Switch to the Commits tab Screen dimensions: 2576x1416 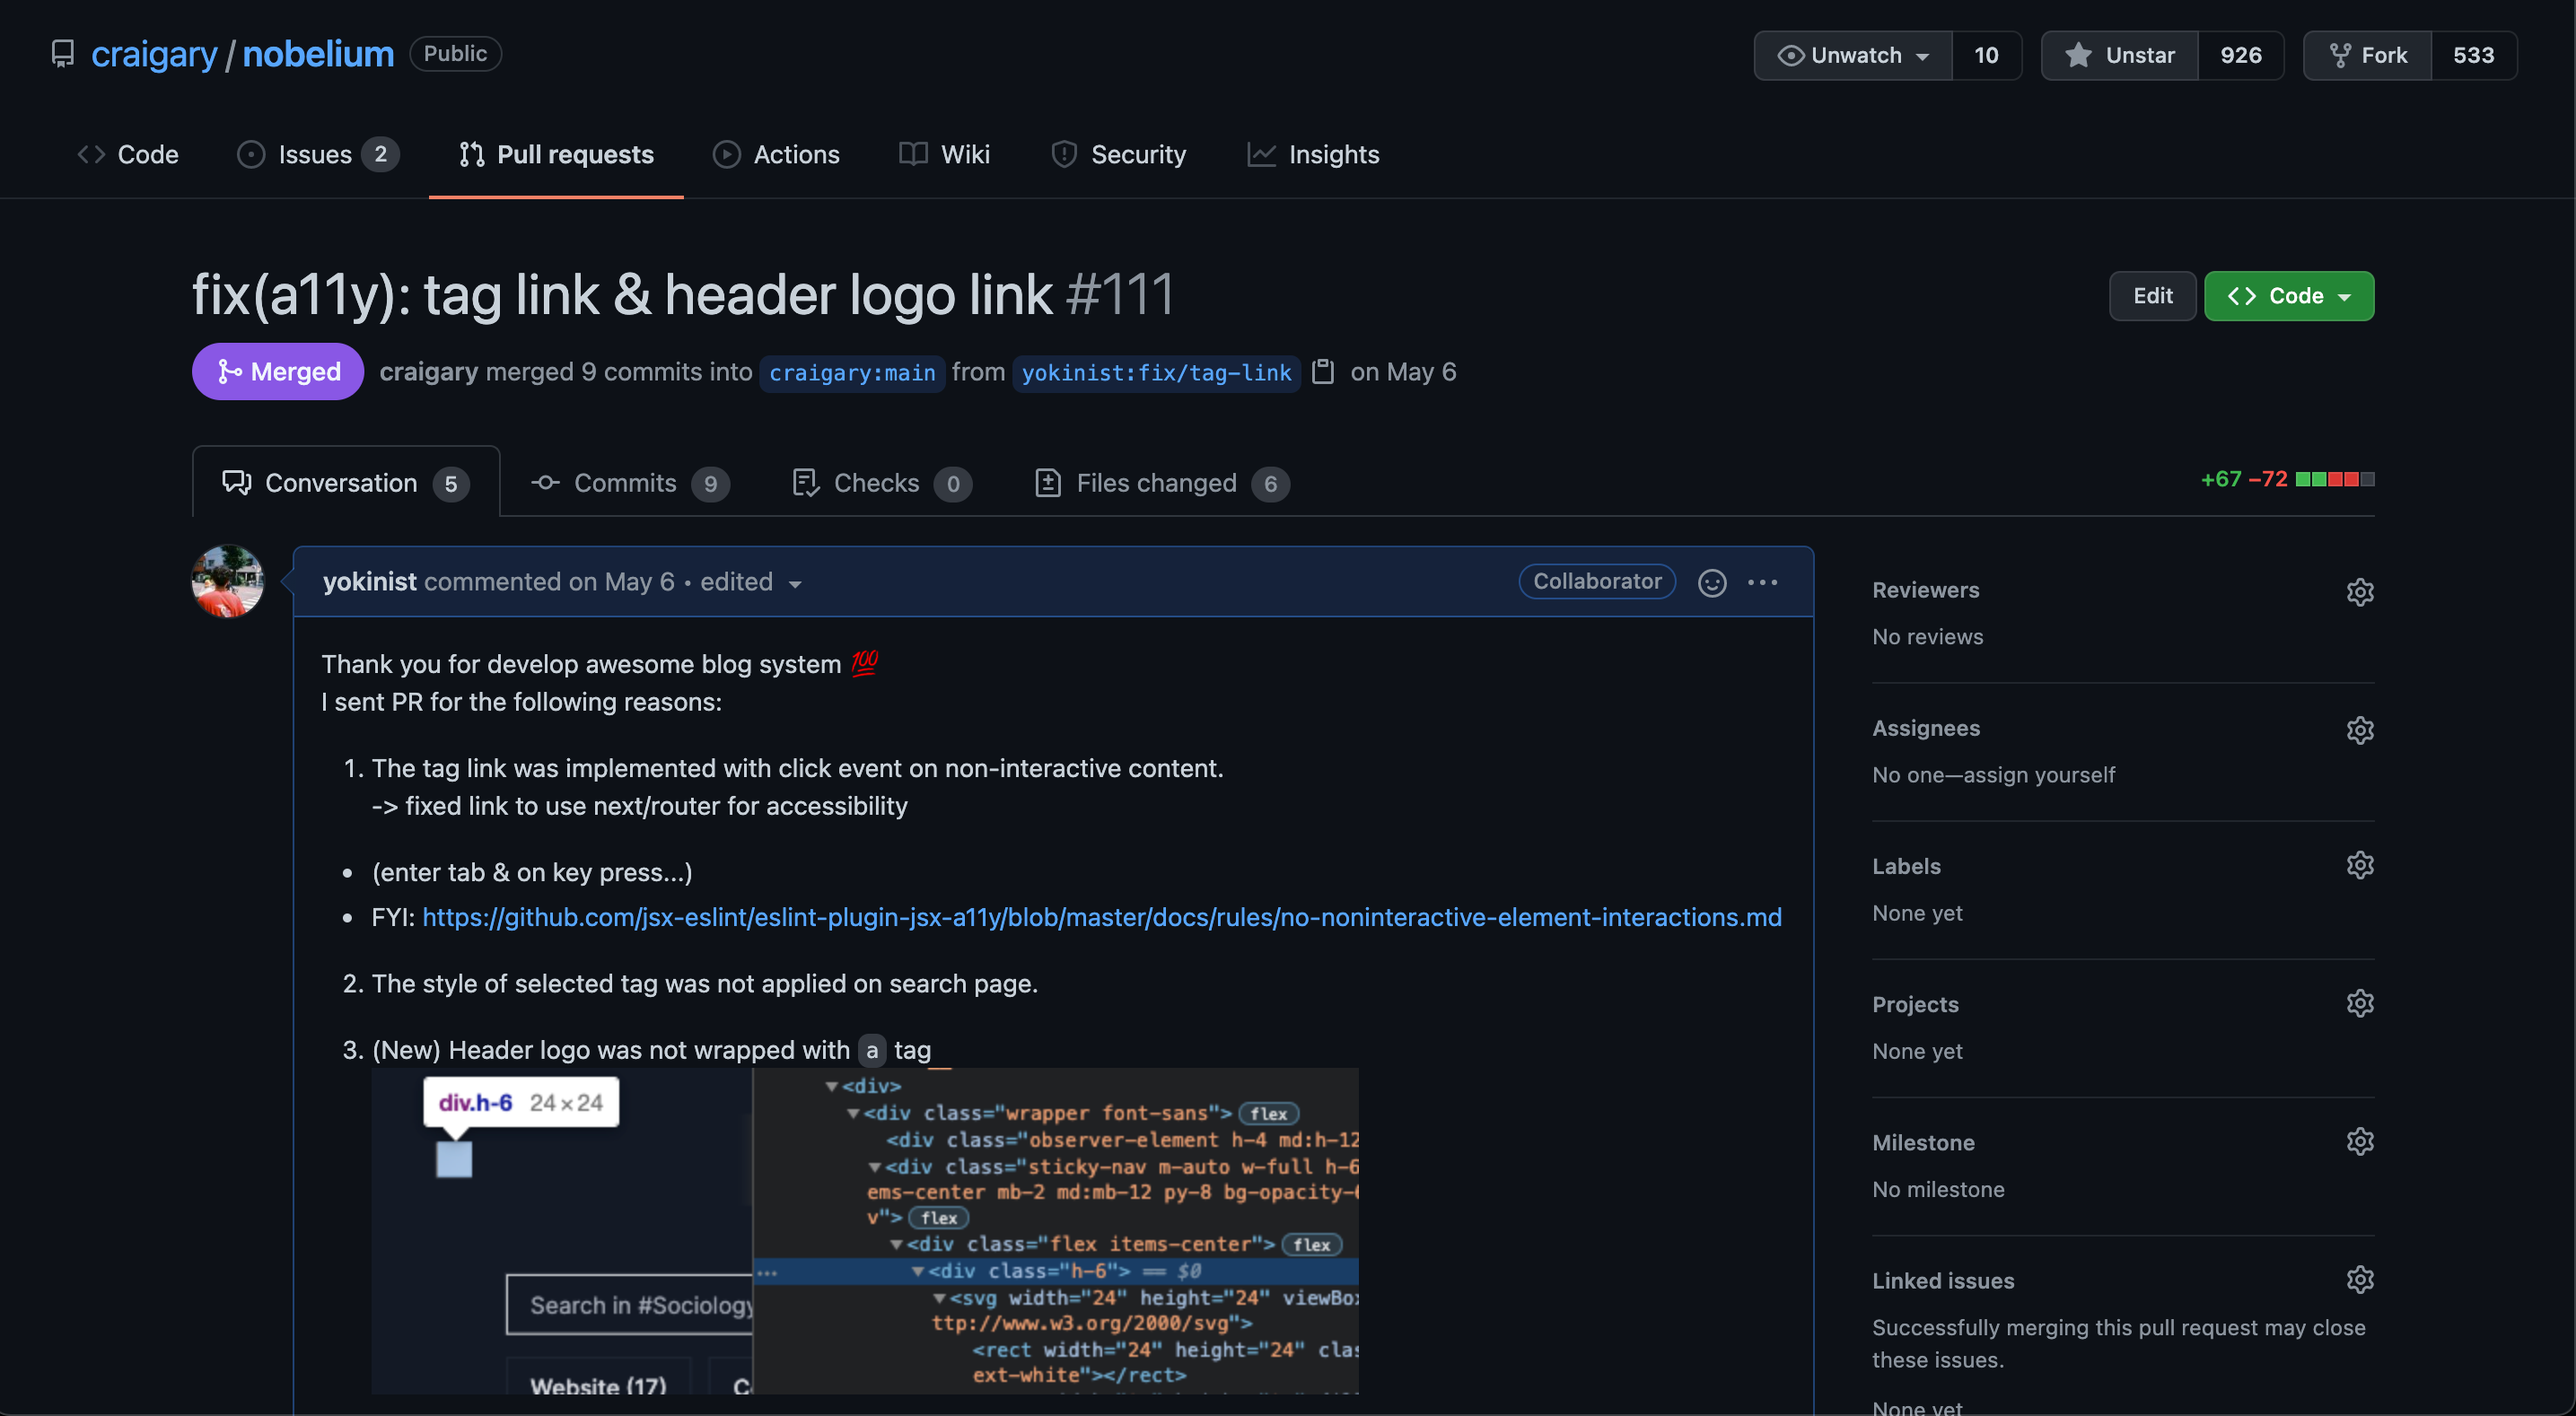point(630,483)
